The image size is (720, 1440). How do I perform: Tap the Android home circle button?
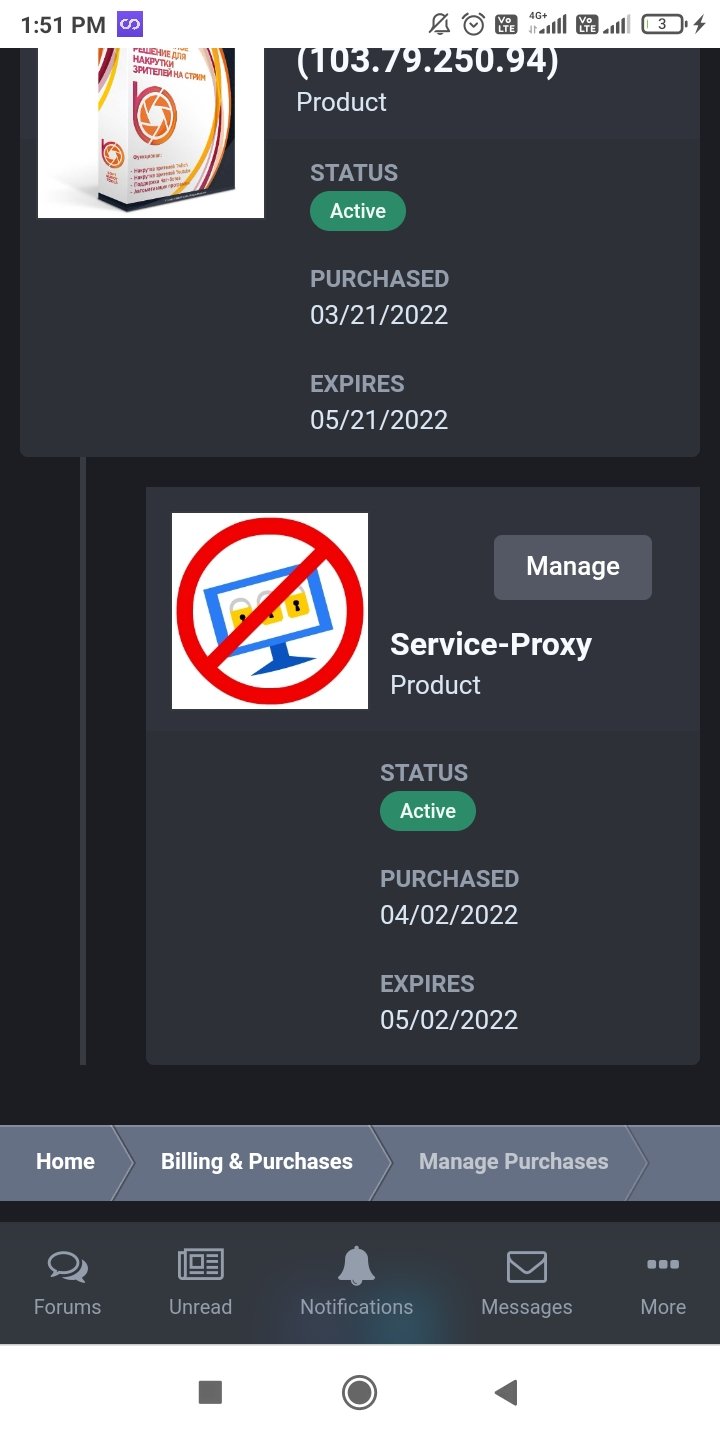click(x=359, y=1392)
